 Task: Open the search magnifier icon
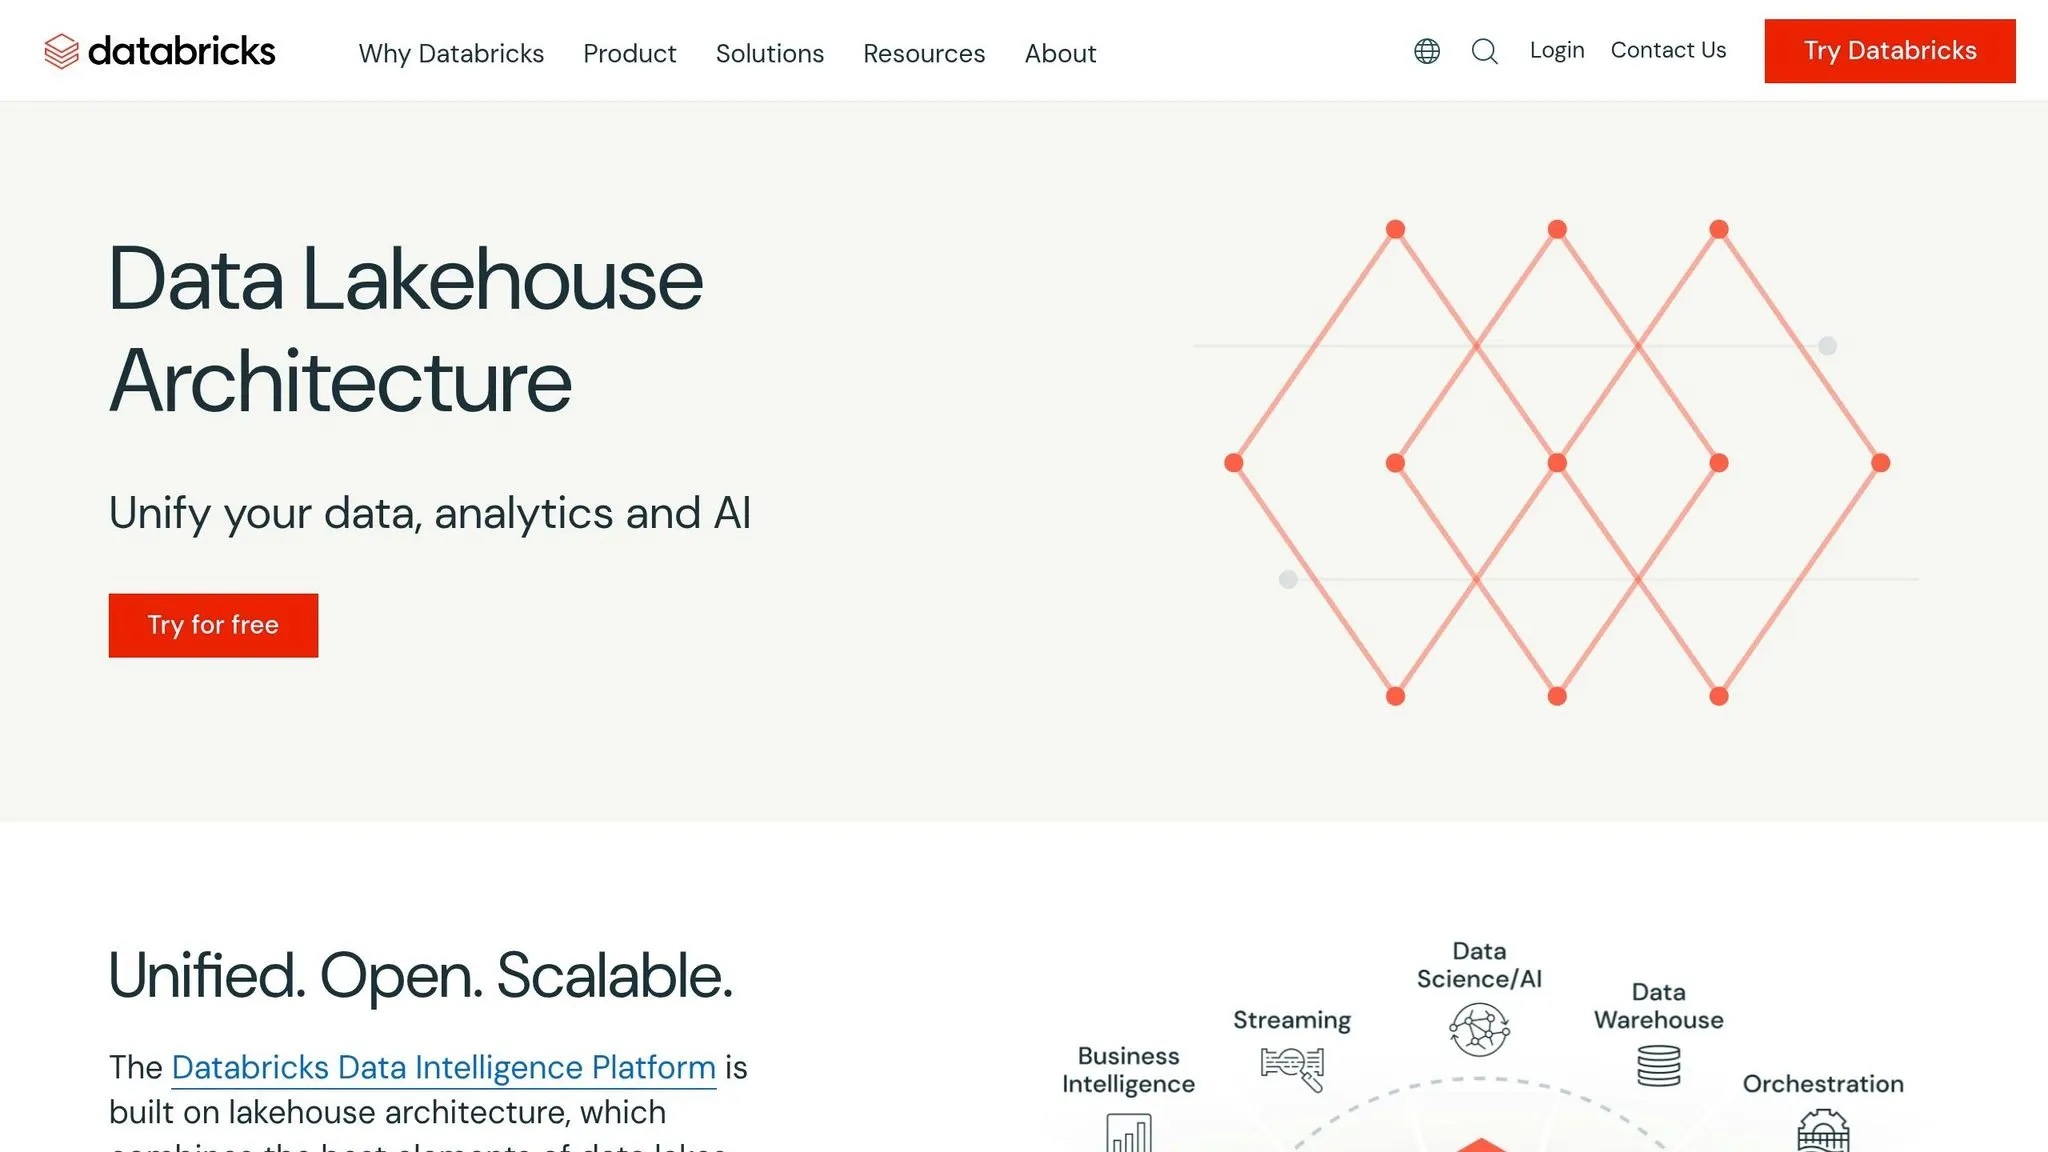coord(1485,51)
